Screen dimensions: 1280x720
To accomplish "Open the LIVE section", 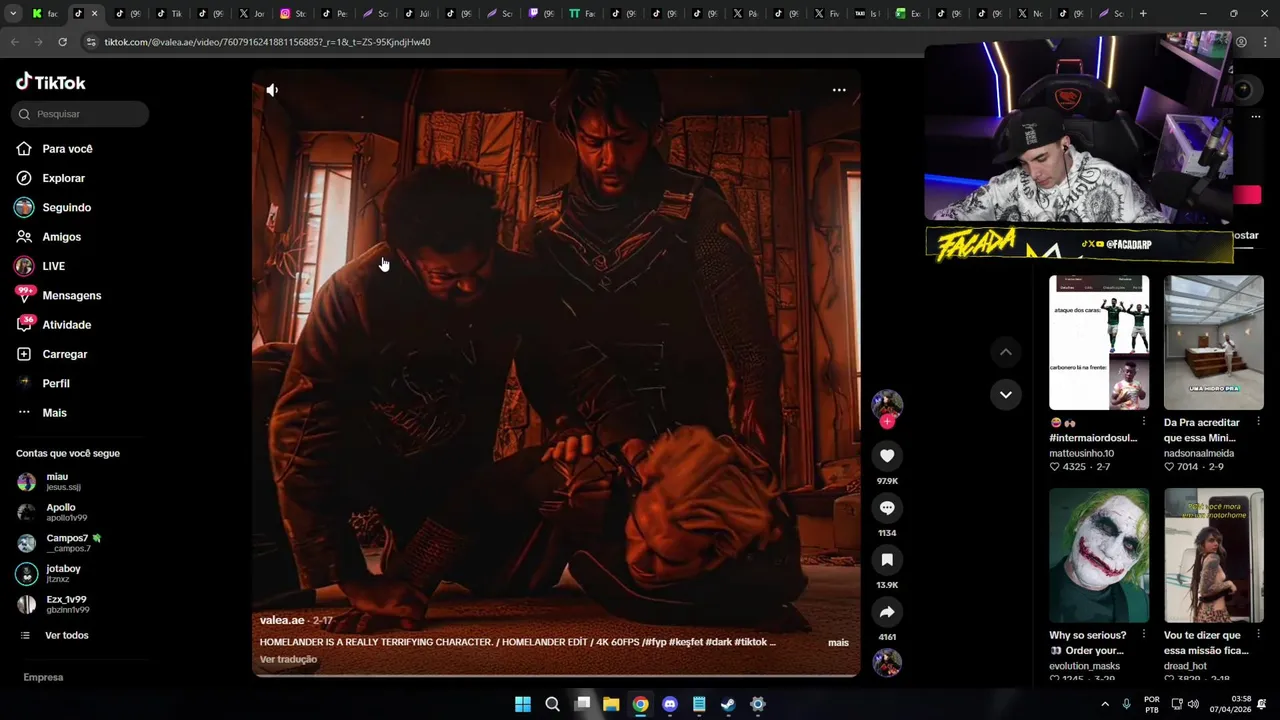I will click(54, 266).
